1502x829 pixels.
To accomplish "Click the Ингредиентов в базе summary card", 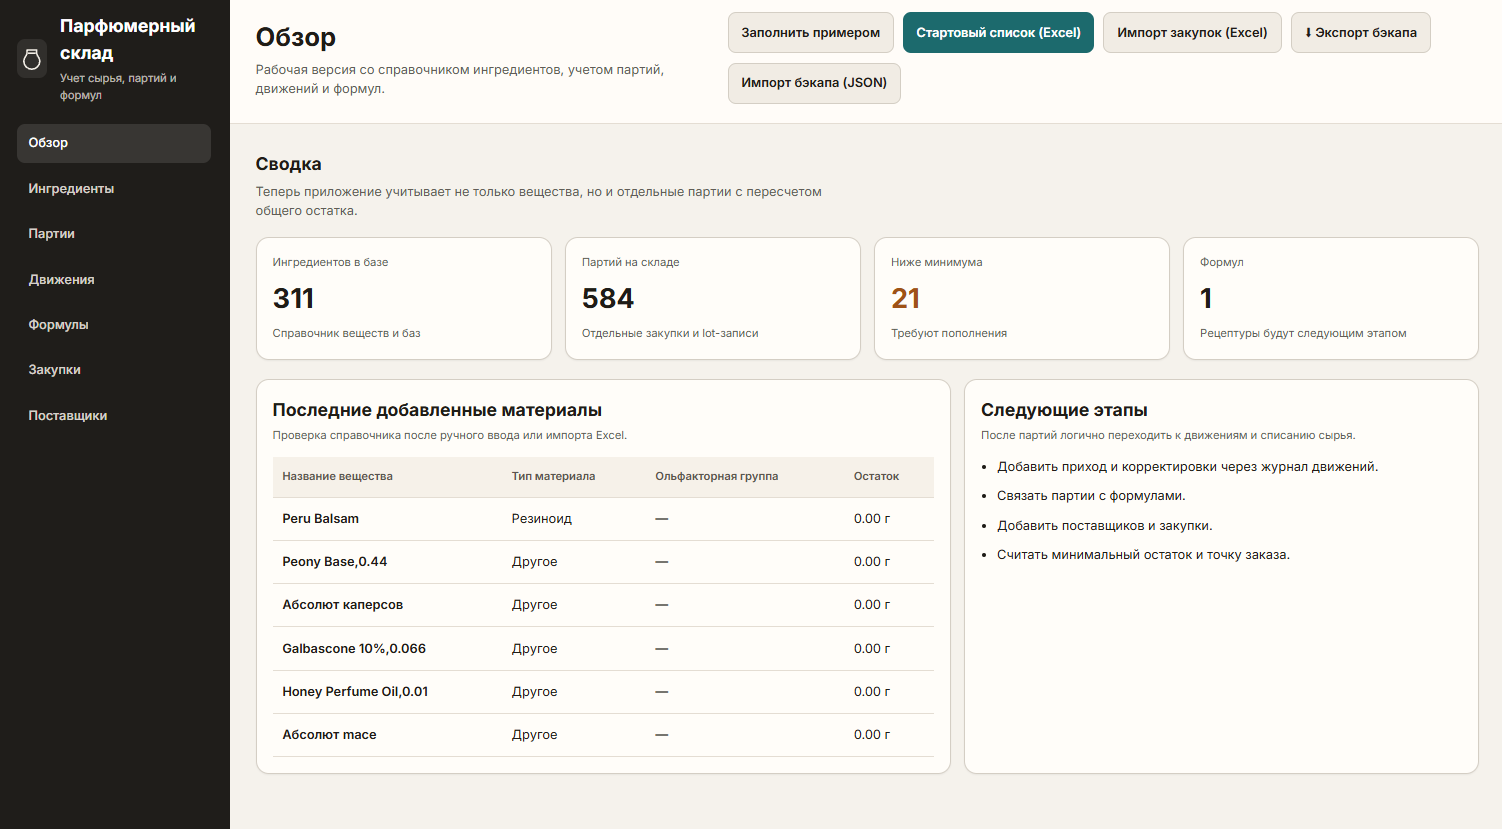I will [403, 298].
